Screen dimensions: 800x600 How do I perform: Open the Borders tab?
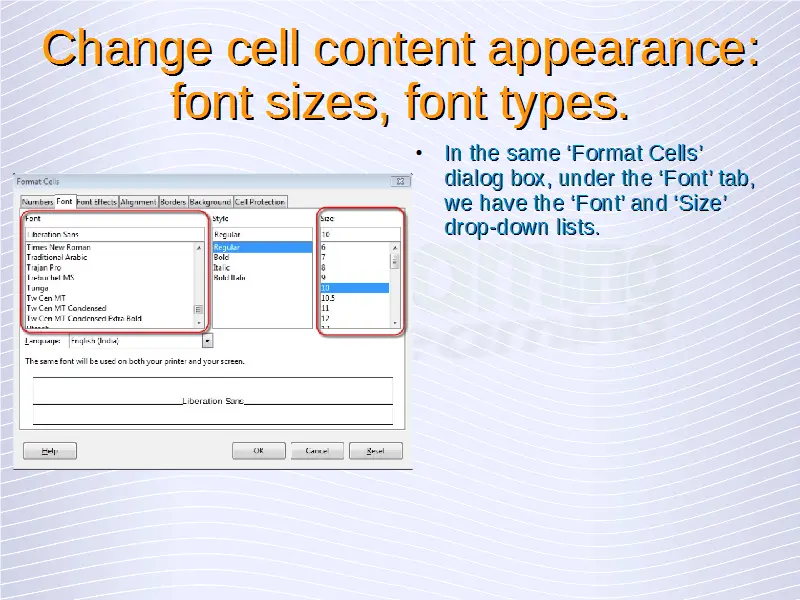pyautogui.click(x=173, y=202)
